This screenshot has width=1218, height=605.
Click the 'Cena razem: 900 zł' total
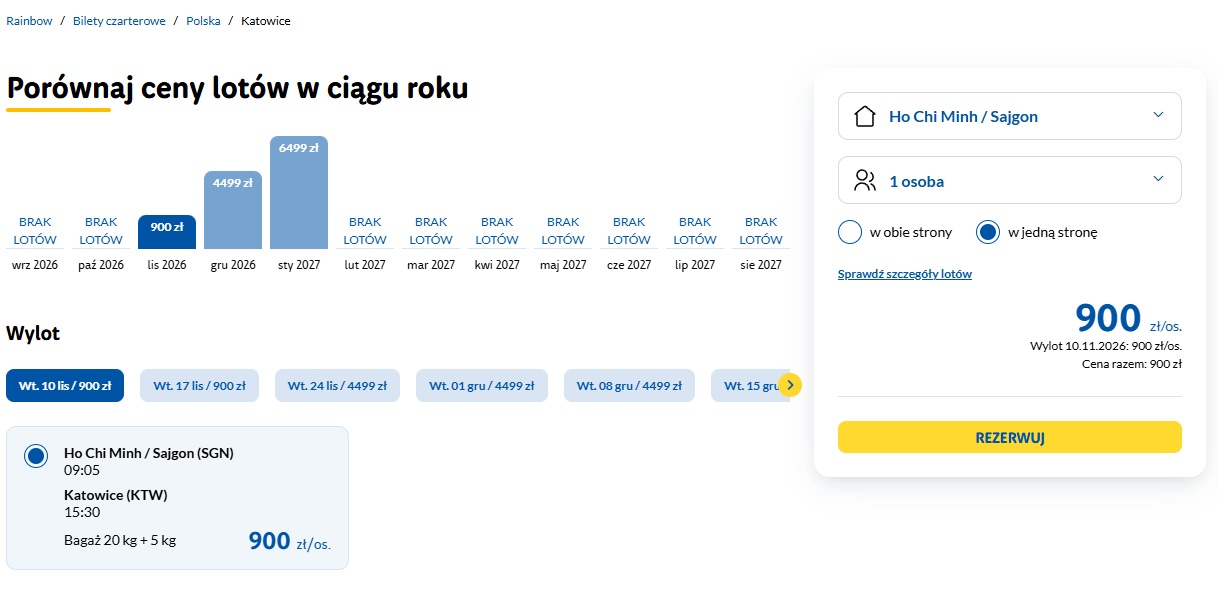(1131, 364)
